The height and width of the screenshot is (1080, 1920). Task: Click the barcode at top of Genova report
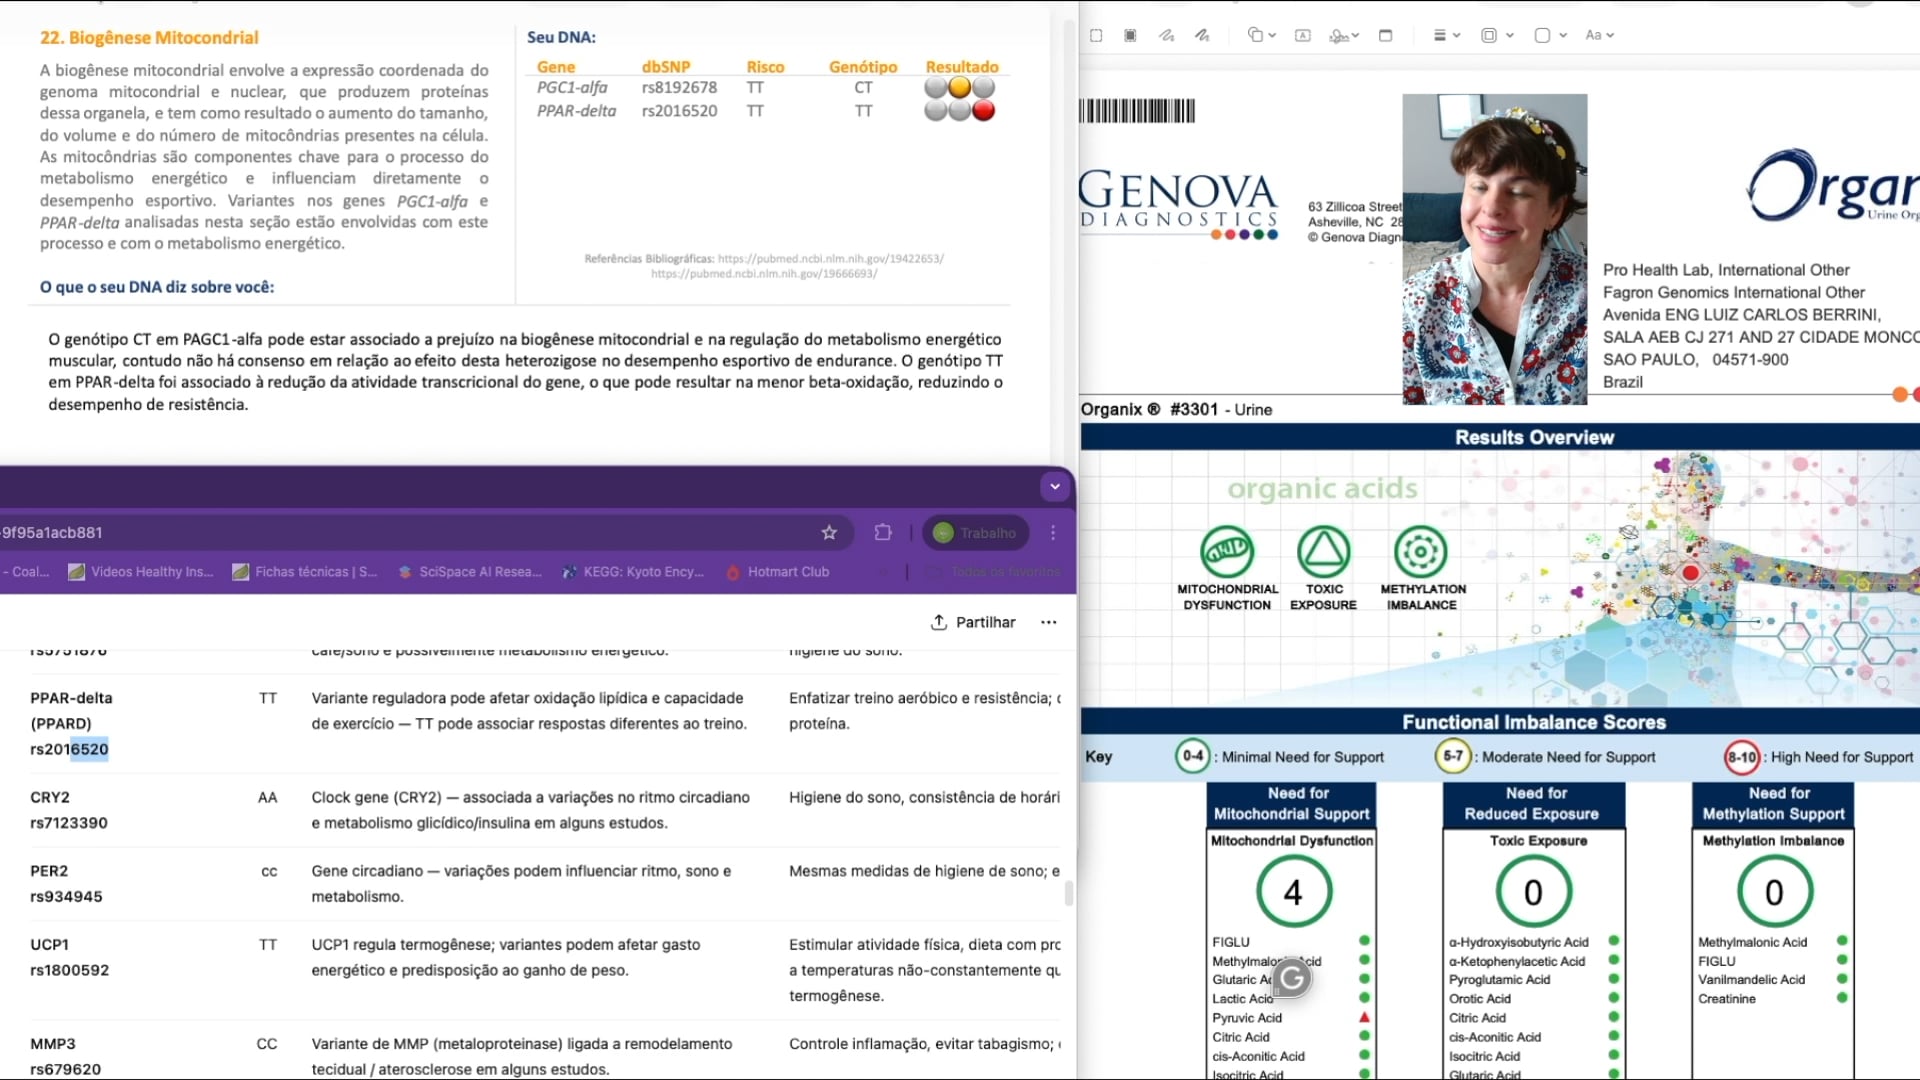[x=1137, y=110]
